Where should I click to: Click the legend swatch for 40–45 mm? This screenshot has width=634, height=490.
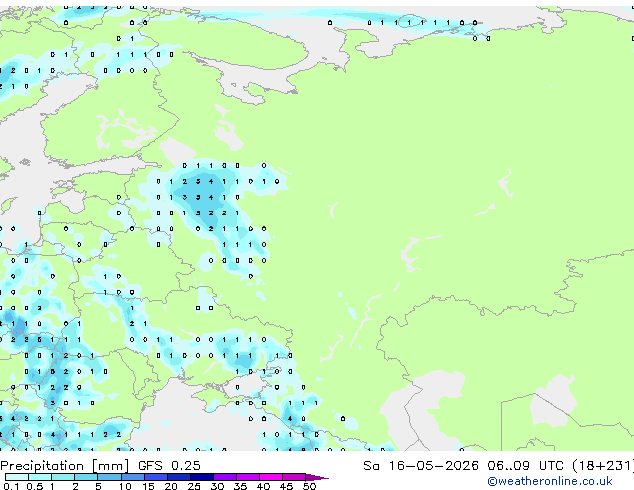click(271, 477)
